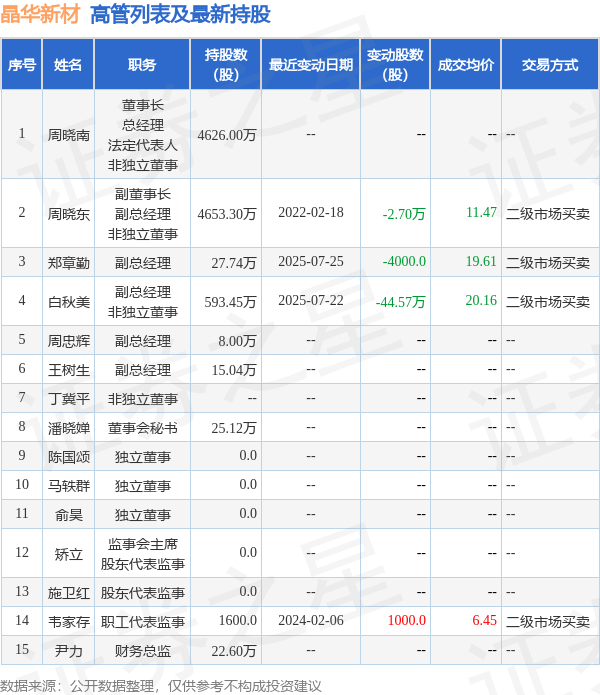The width and height of the screenshot is (600, 695).
Task: Click the average price 19.61
Action: [x=481, y=261]
